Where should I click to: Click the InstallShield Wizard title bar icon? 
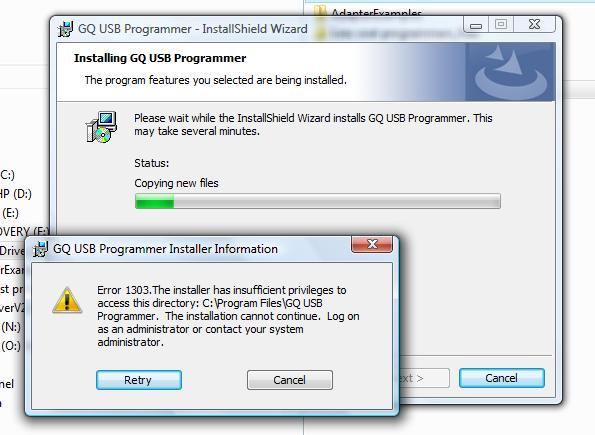pos(65,29)
